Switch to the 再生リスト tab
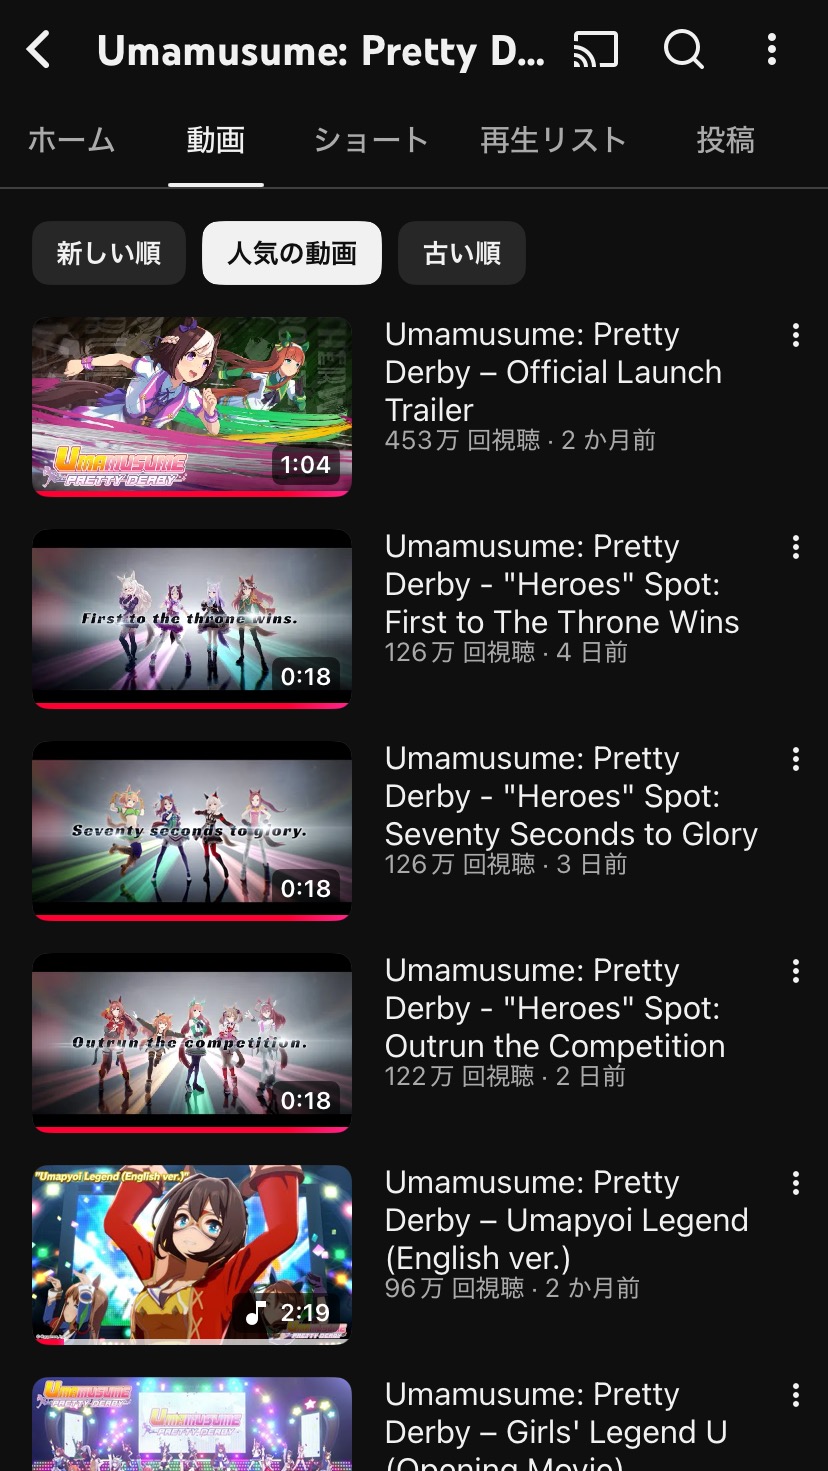Image resolution: width=828 pixels, height=1471 pixels. point(553,140)
